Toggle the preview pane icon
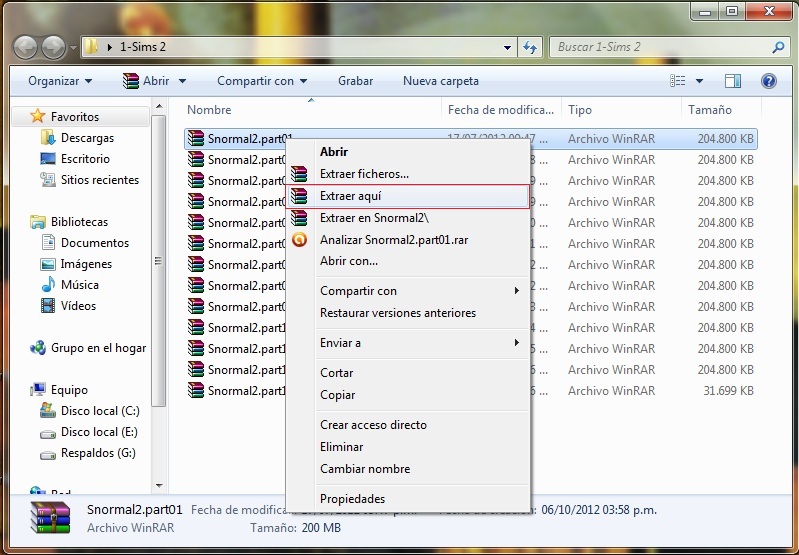 pyautogui.click(x=733, y=81)
